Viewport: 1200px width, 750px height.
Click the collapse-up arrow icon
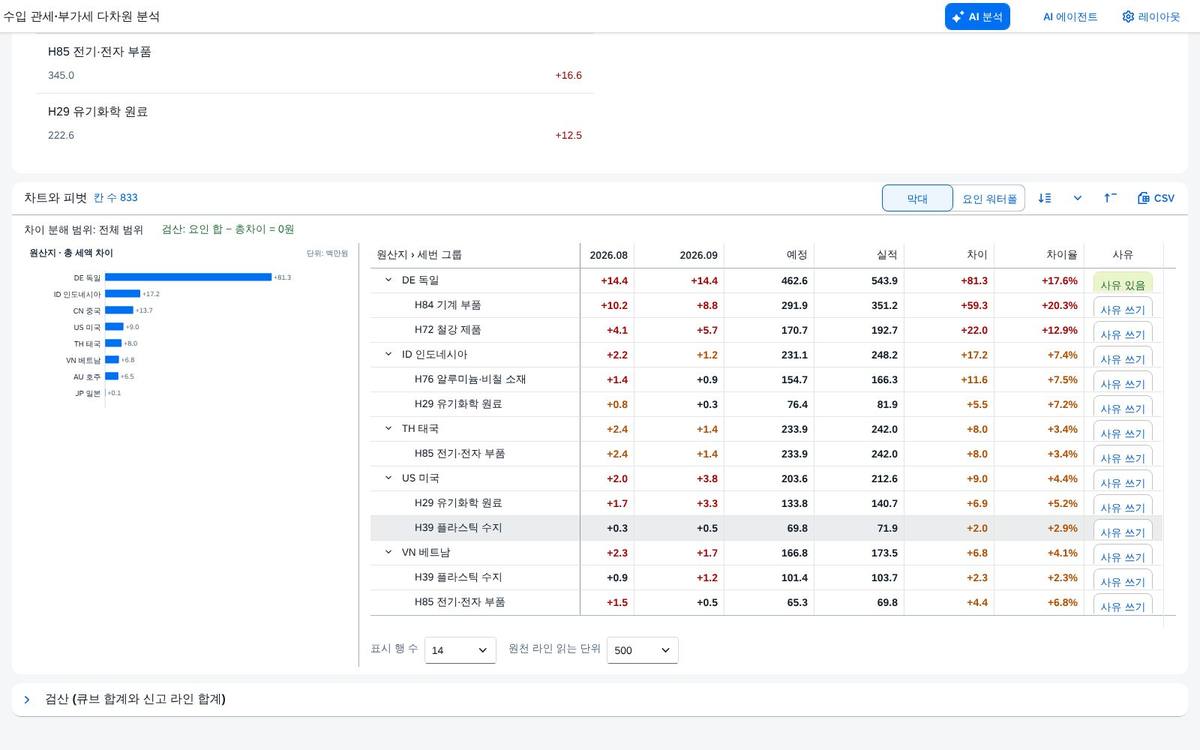[1110, 198]
